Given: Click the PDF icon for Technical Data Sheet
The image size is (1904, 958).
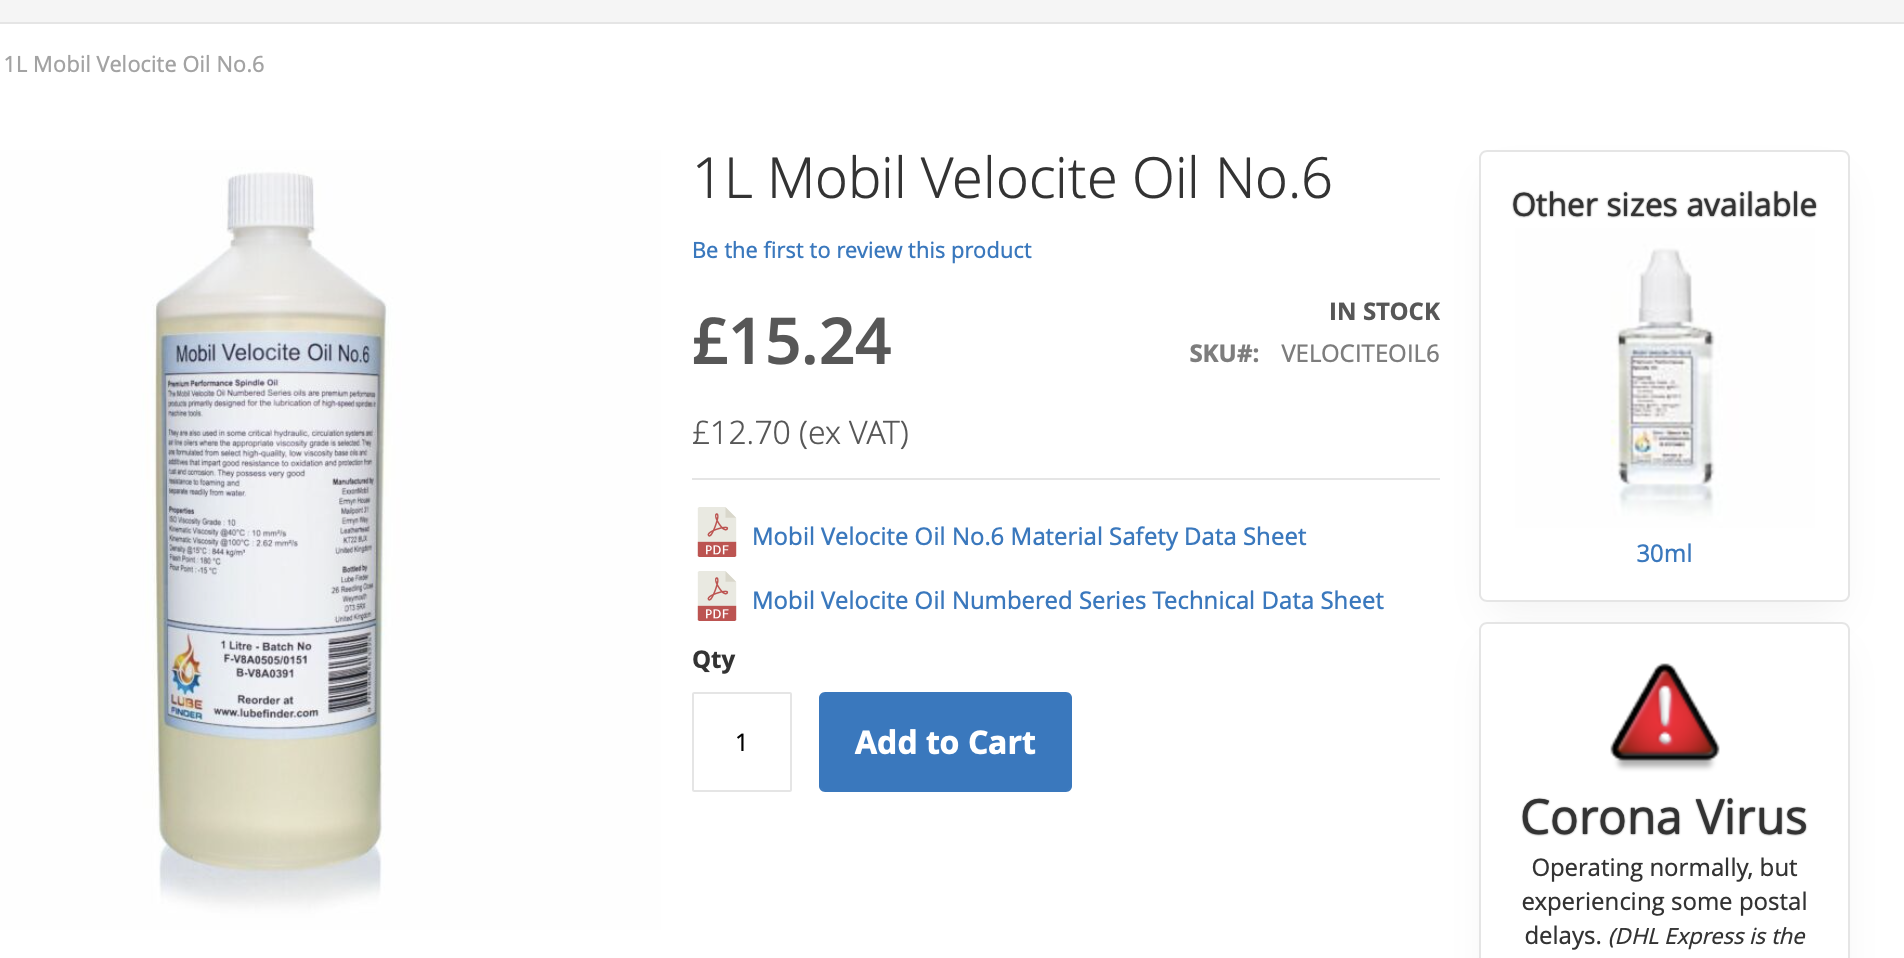Looking at the screenshot, I should [x=717, y=597].
